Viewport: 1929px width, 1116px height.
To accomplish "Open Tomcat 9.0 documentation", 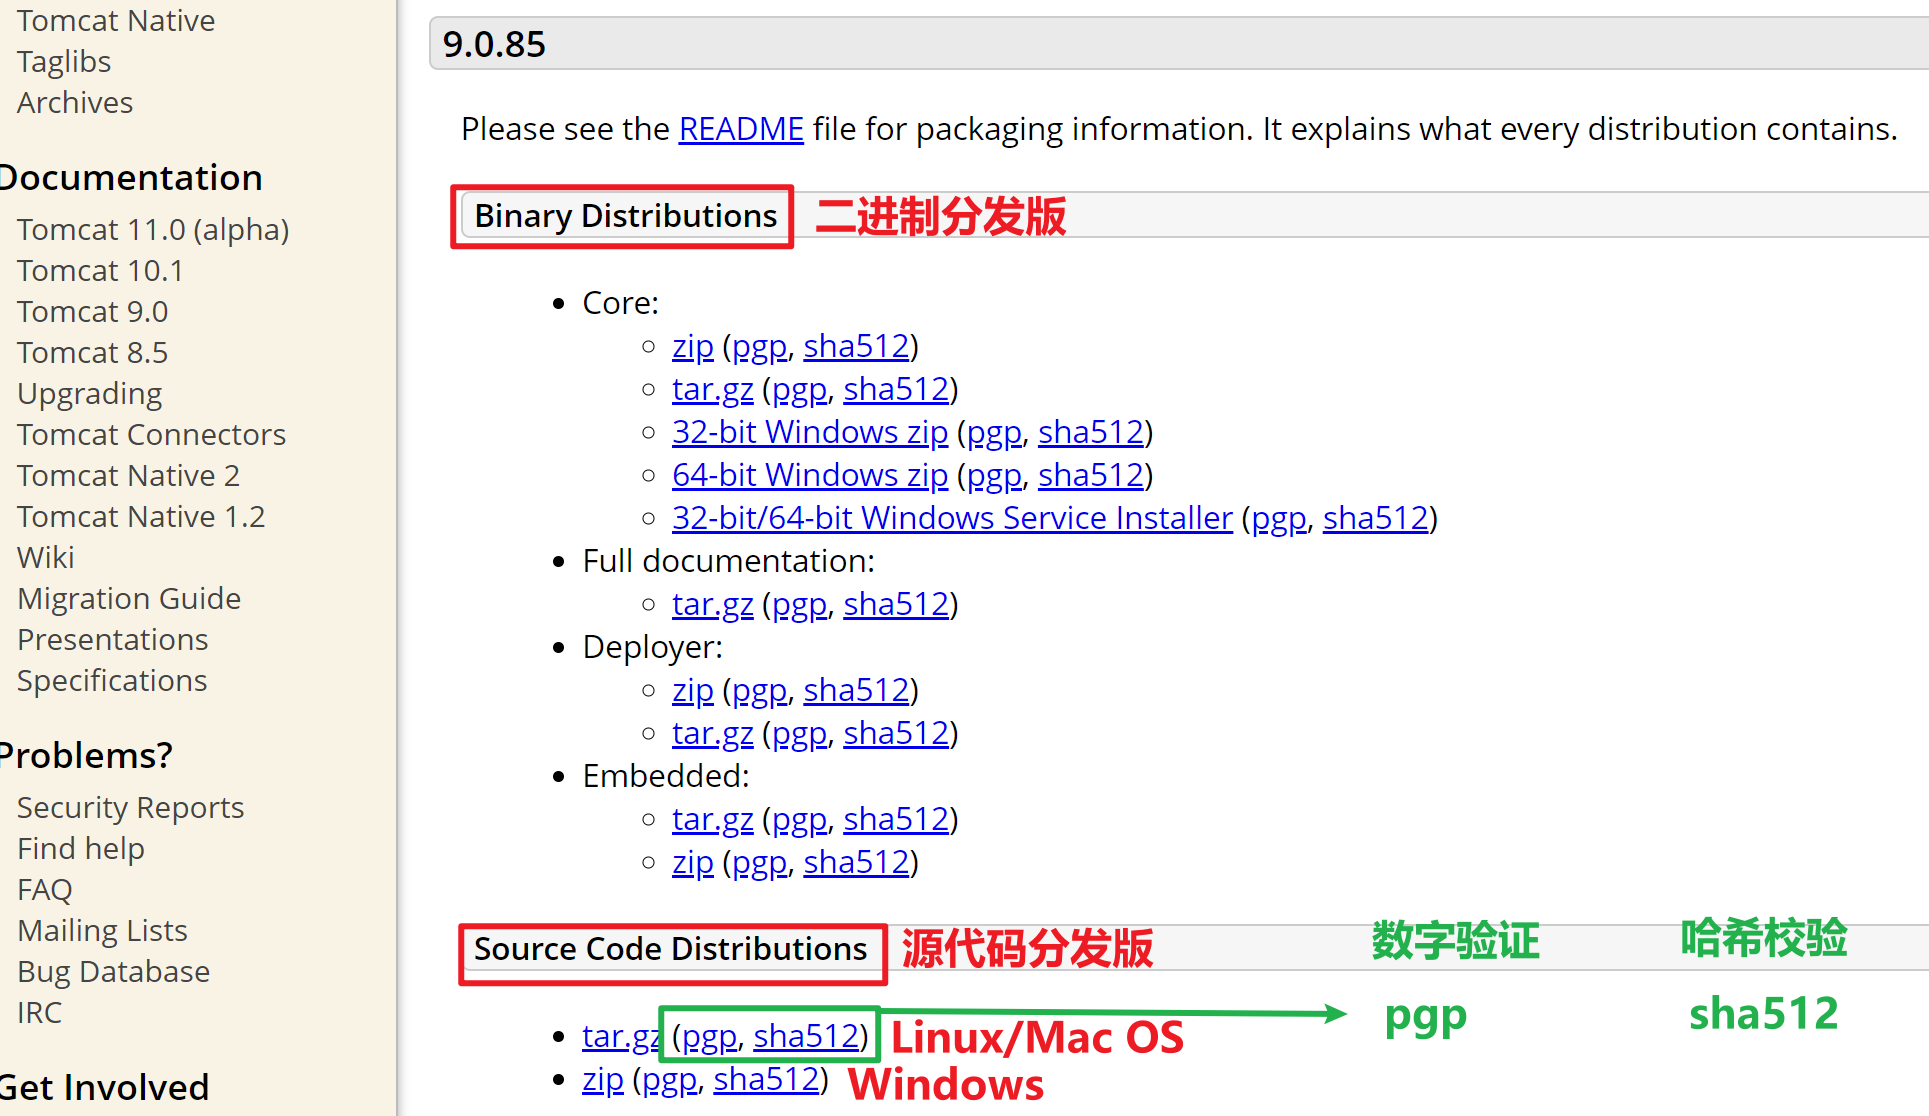I will (x=92, y=311).
